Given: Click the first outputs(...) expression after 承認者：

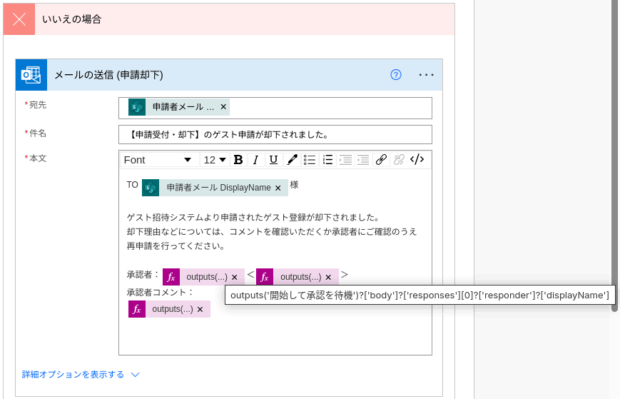Looking at the screenshot, I should tap(203, 277).
